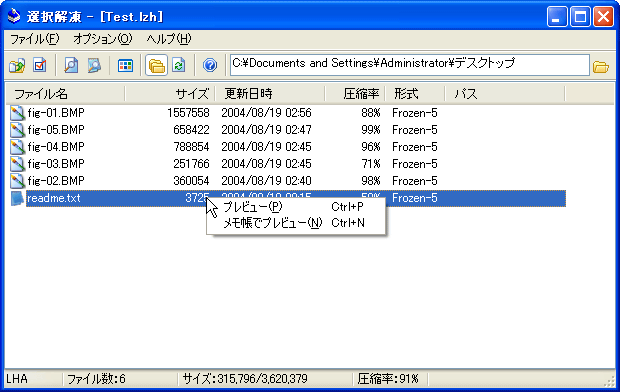Image resolution: width=620 pixels, height=392 pixels.
Task: Click the date 2004/08/19 02:47
Action: coord(266,130)
